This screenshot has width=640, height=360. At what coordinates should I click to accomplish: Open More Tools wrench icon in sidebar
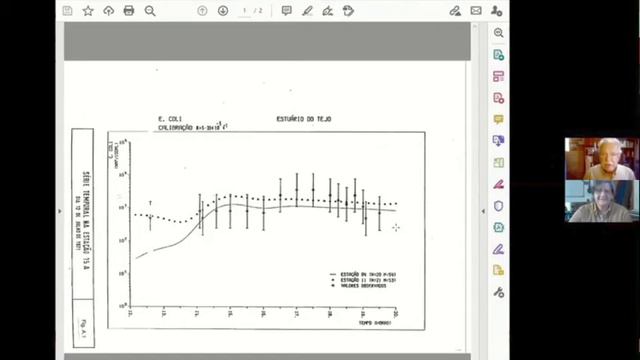click(498, 292)
